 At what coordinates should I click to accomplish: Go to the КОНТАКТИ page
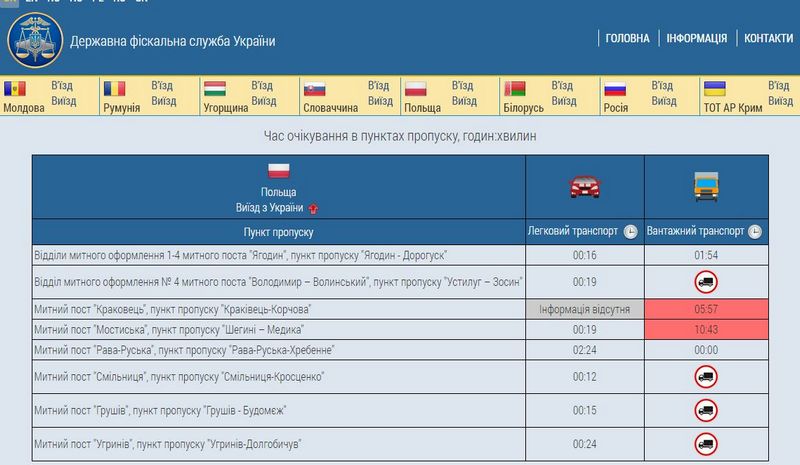(x=768, y=38)
